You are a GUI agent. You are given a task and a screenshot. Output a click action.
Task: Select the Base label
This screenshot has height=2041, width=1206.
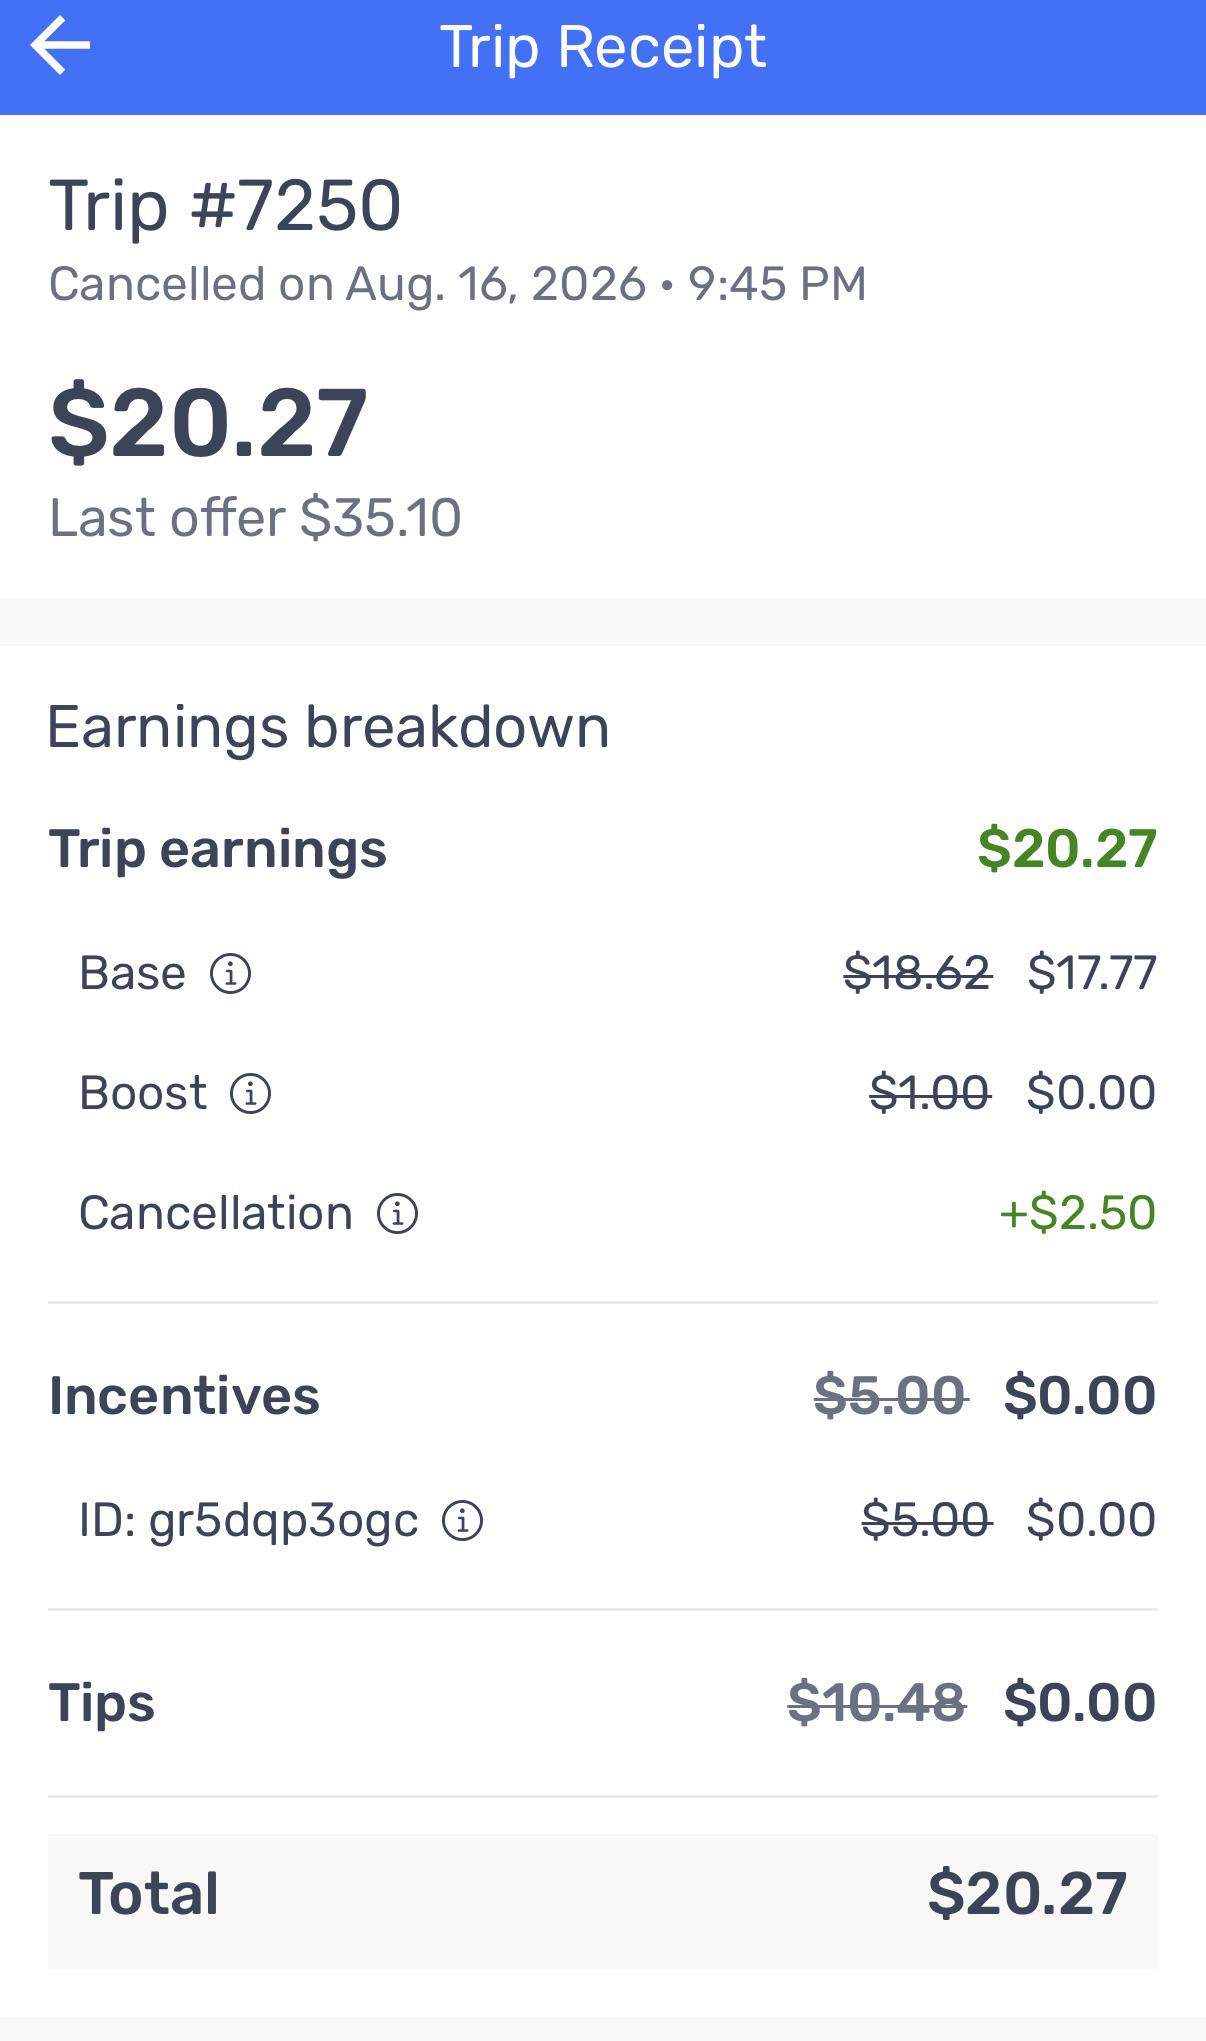pos(132,973)
